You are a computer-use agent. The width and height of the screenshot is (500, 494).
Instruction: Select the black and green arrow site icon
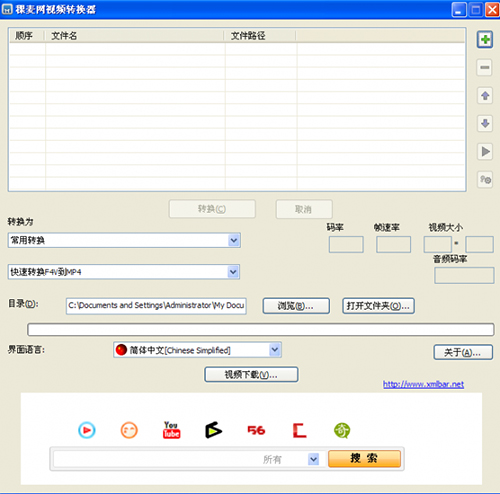[x=213, y=430]
